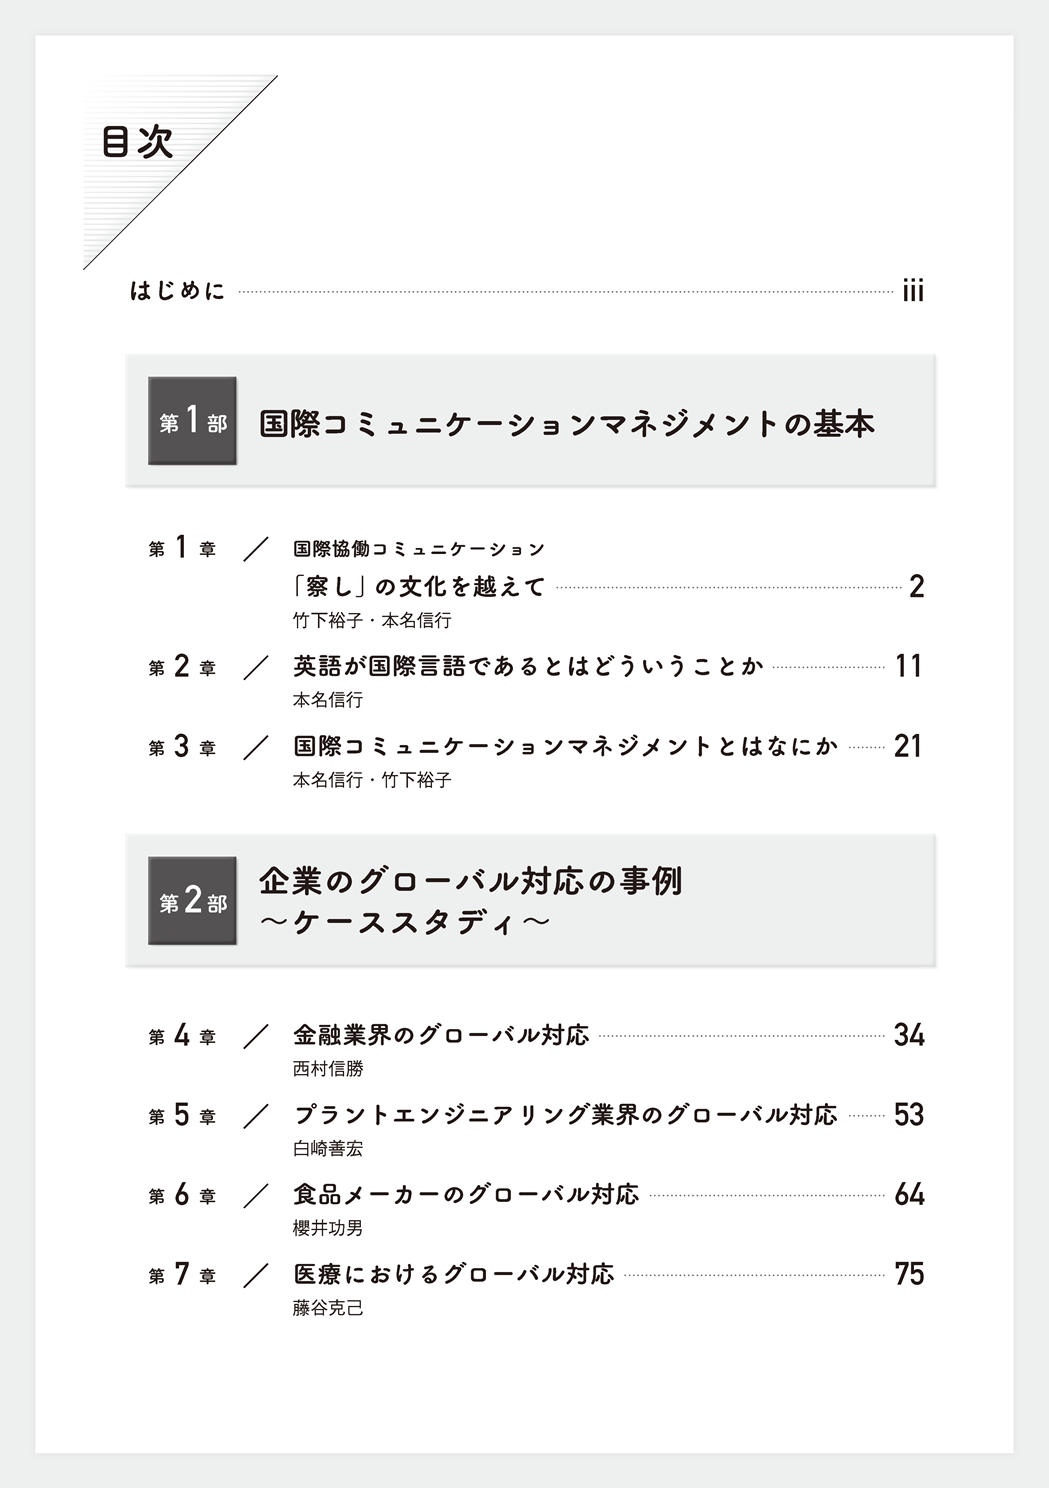Select 企業のグローバル対応の事例 section title
The image size is (1049, 1488).
point(470,881)
